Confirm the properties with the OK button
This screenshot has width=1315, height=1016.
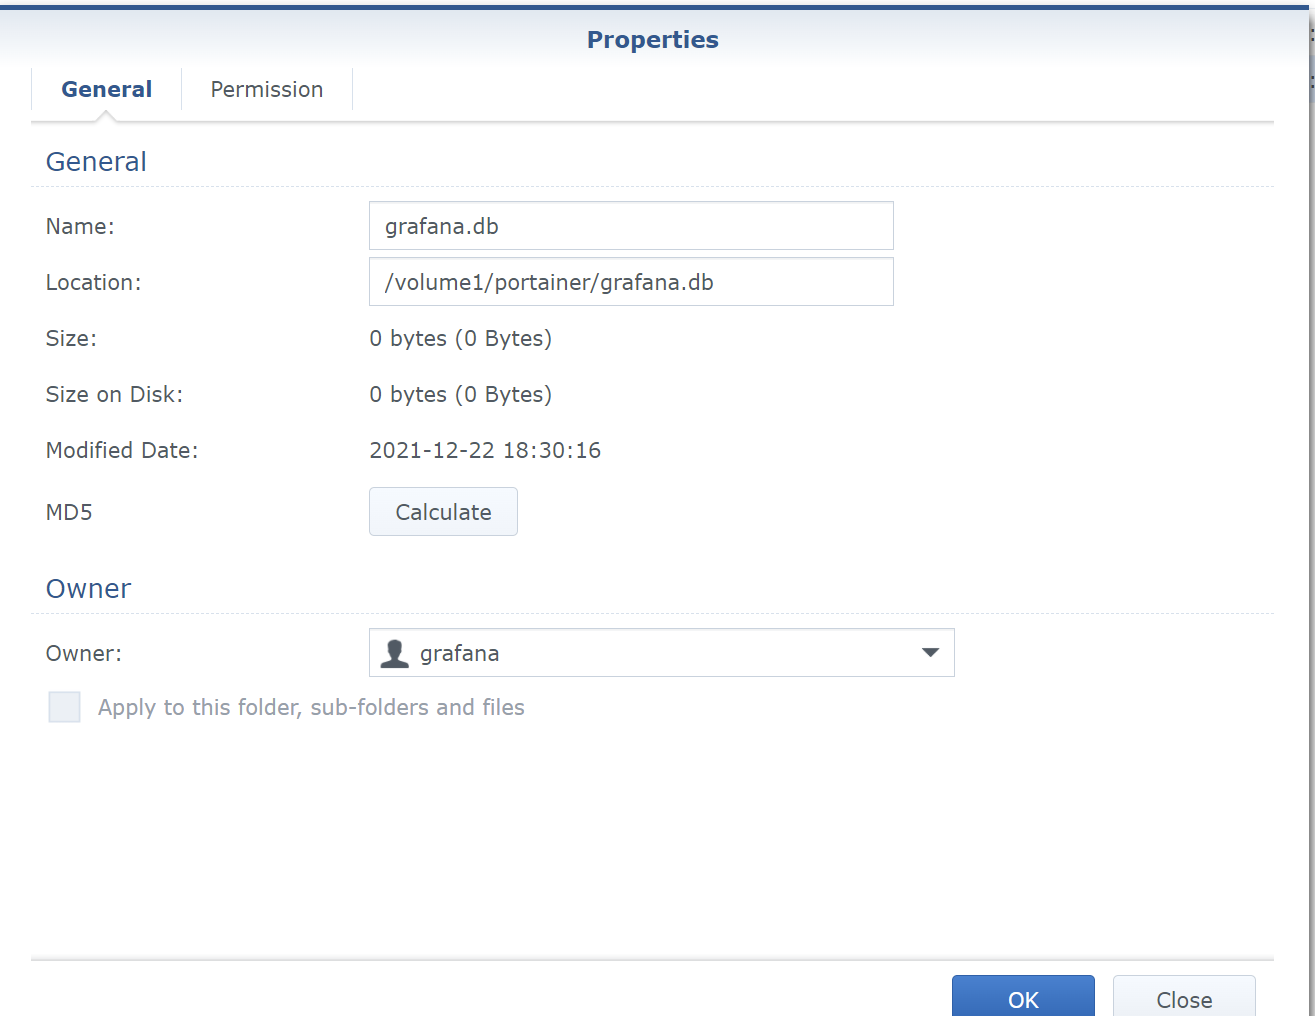[1023, 998]
